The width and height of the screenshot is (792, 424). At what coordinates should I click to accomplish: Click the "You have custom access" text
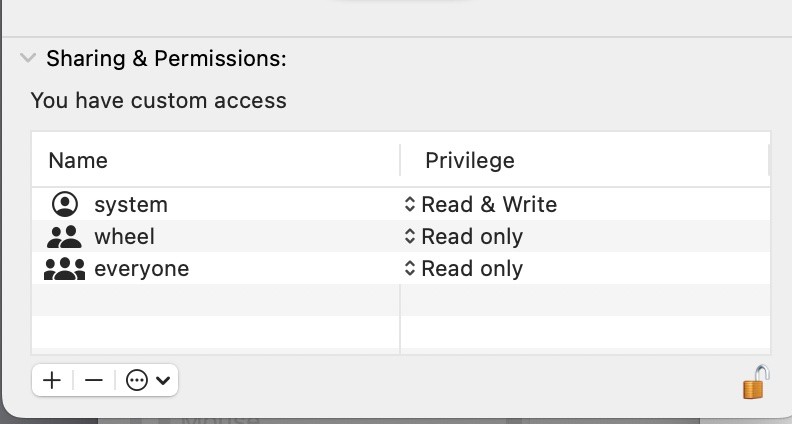(x=158, y=100)
